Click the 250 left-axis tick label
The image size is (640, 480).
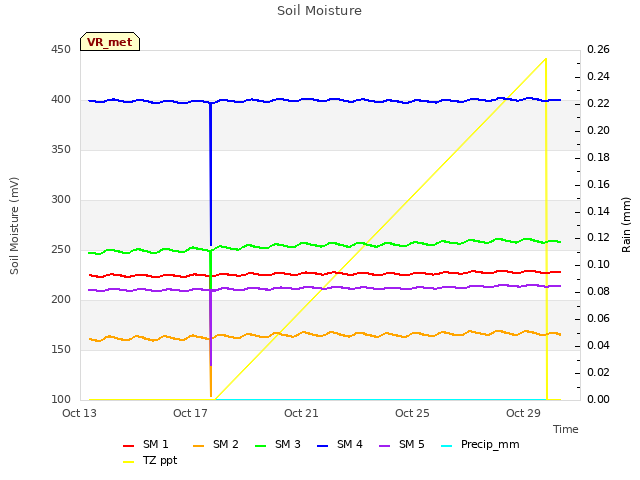tap(61, 250)
